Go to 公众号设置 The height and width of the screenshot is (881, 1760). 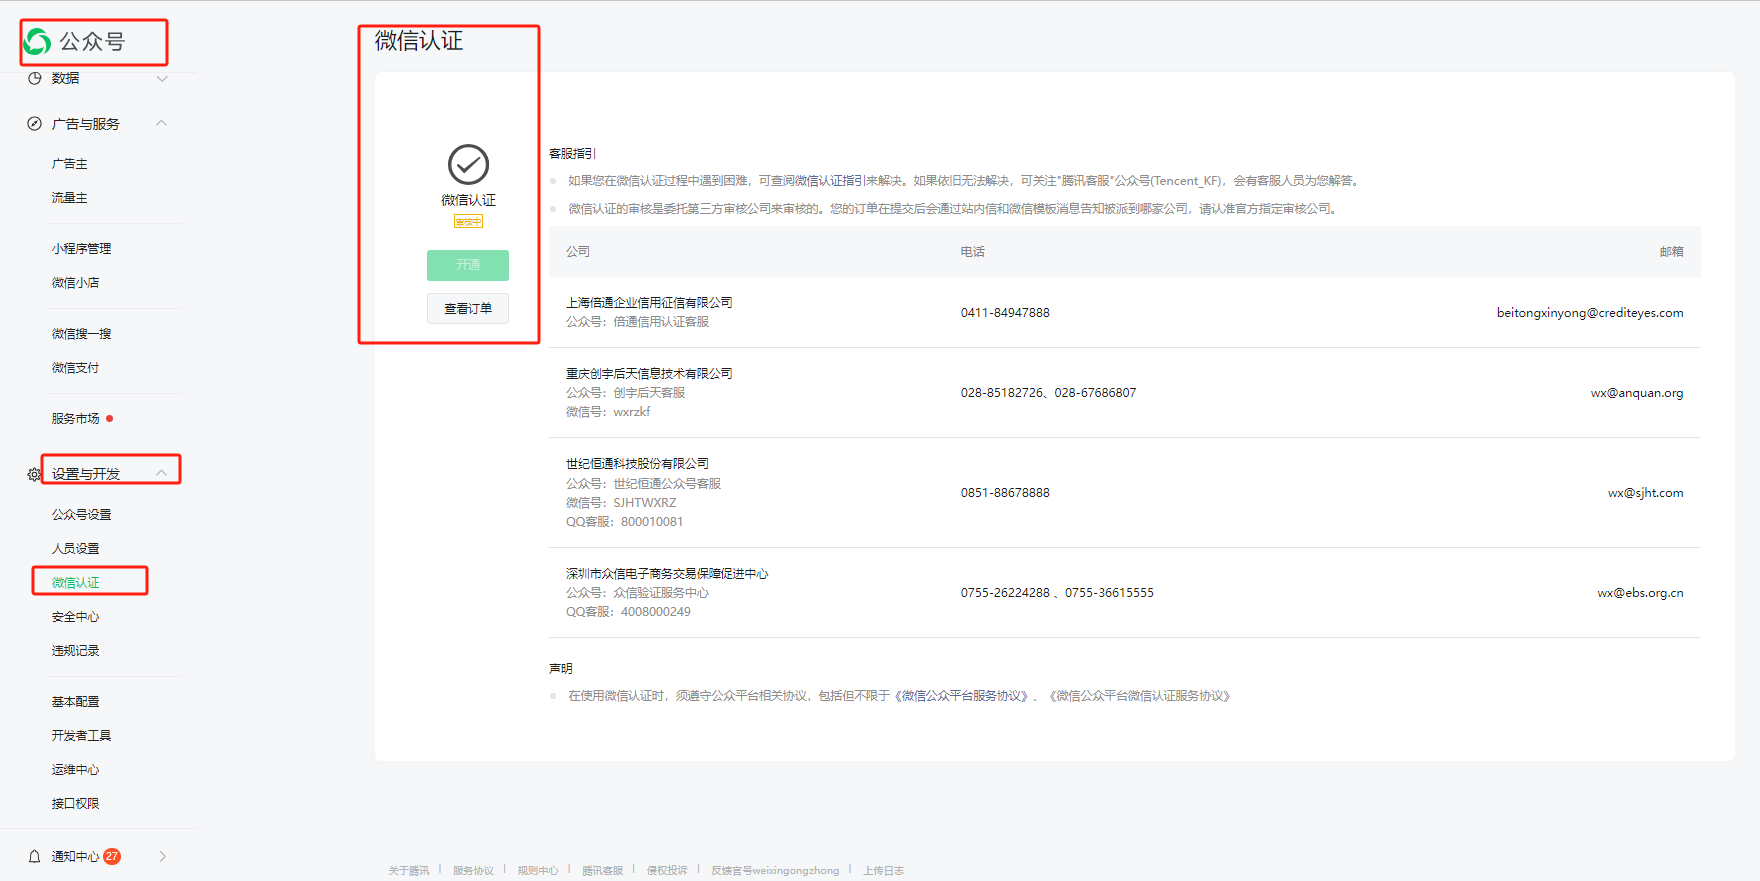click(82, 515)
